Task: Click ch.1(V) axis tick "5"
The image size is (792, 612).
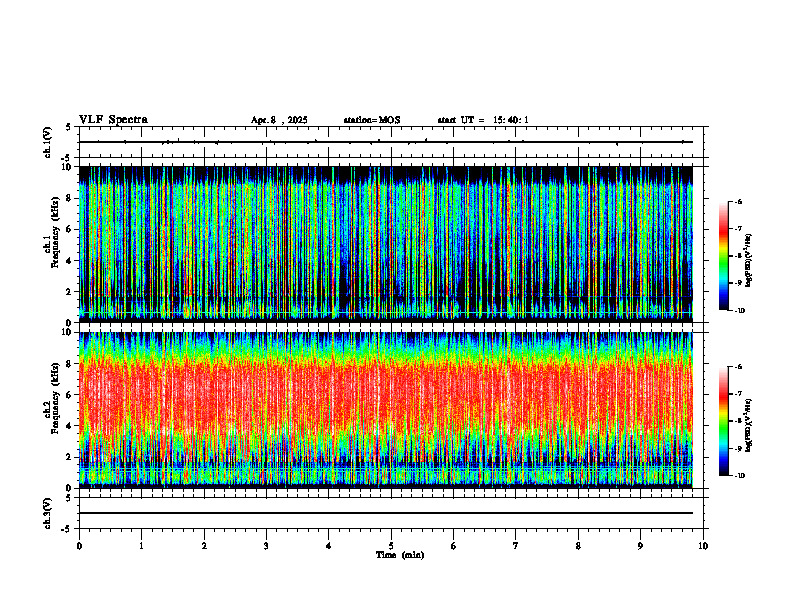Action: (69, 127)
